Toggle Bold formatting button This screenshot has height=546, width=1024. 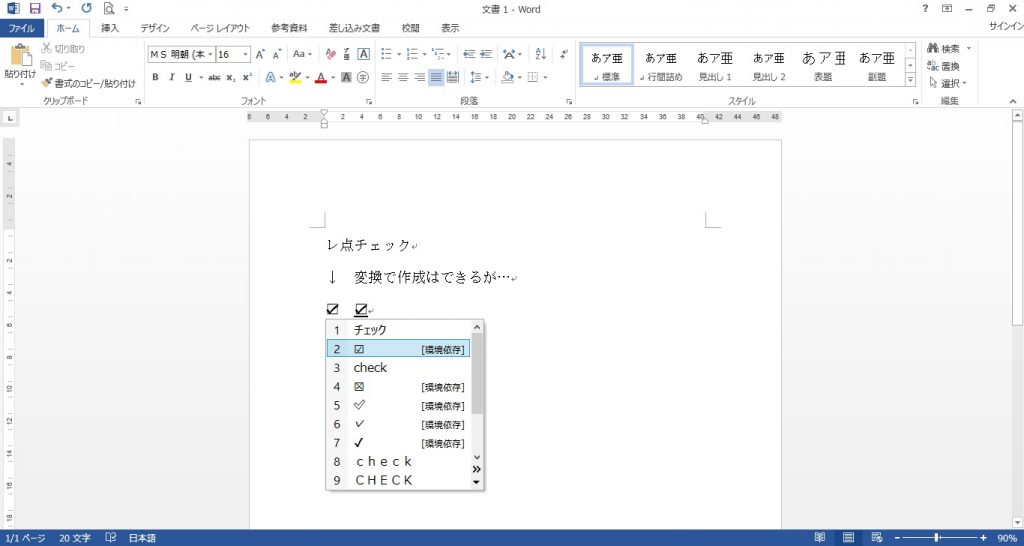155,78
